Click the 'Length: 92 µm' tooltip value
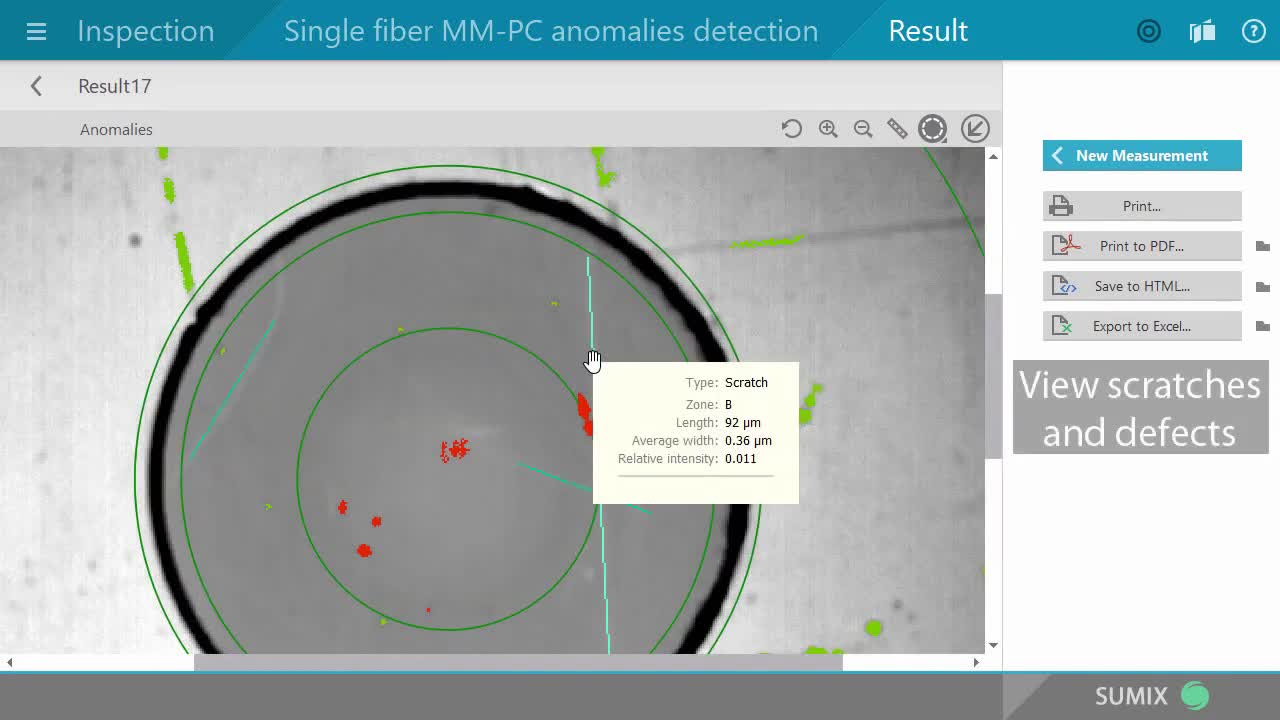 click(x=743, y=423)
